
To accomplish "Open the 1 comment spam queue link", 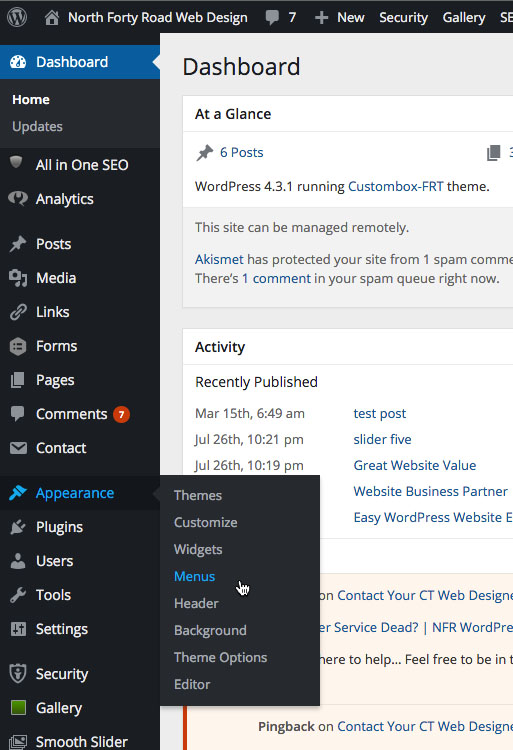I will click(276, 278).
